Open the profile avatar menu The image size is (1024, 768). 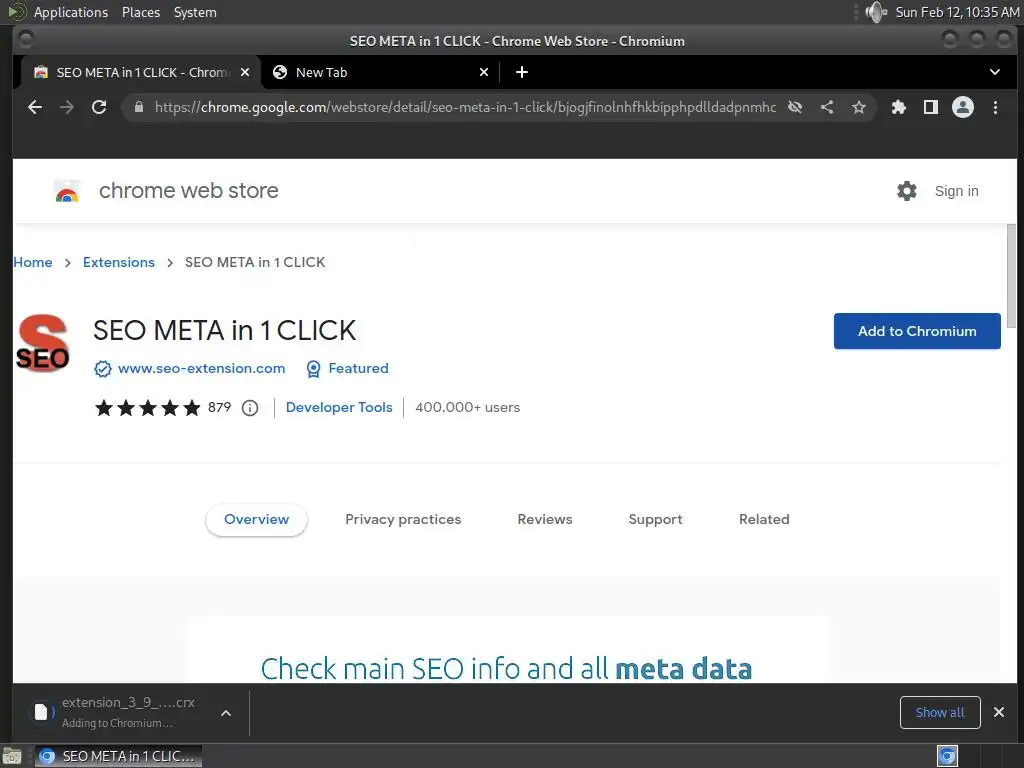click(x=963, y=107)
